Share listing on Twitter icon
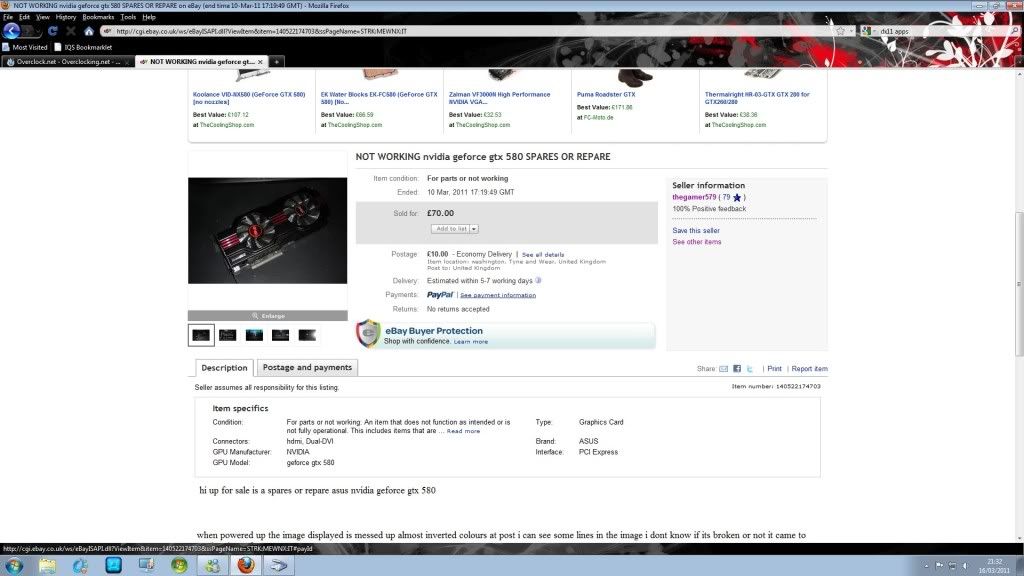Viewport: 1024px width, 576px height. (x=750, y=369)
